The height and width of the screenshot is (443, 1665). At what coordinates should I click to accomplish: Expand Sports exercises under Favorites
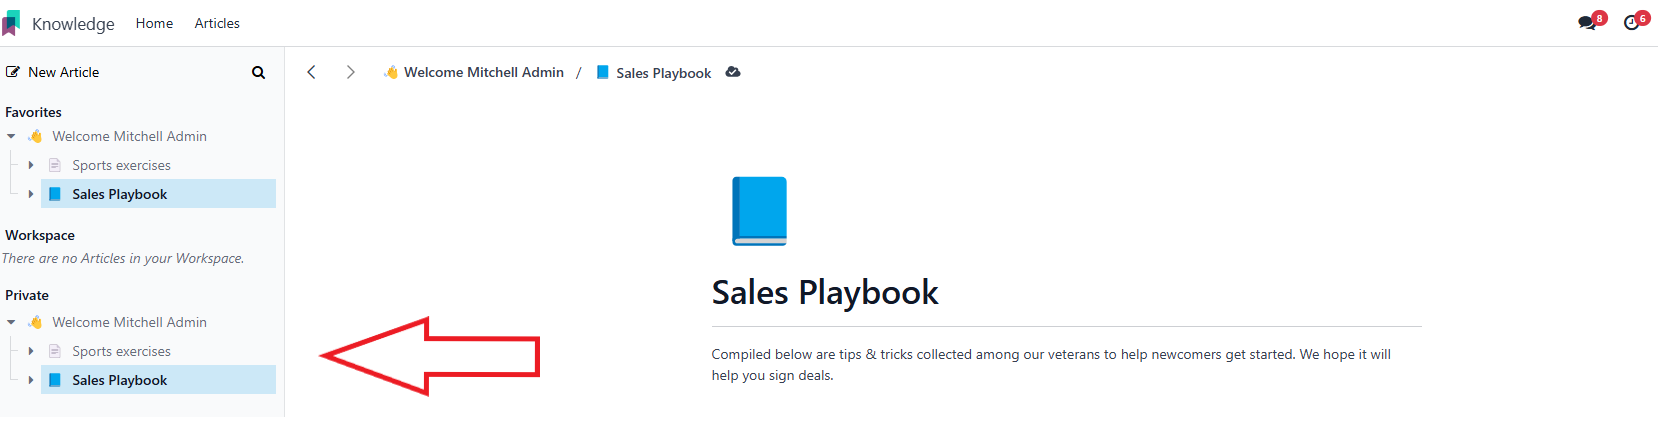(x=31, y=165)
